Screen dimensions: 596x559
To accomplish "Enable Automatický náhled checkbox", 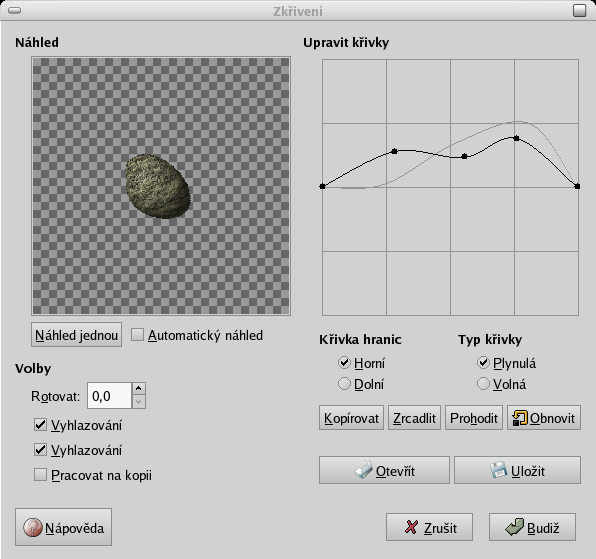I will click(137, 335).
